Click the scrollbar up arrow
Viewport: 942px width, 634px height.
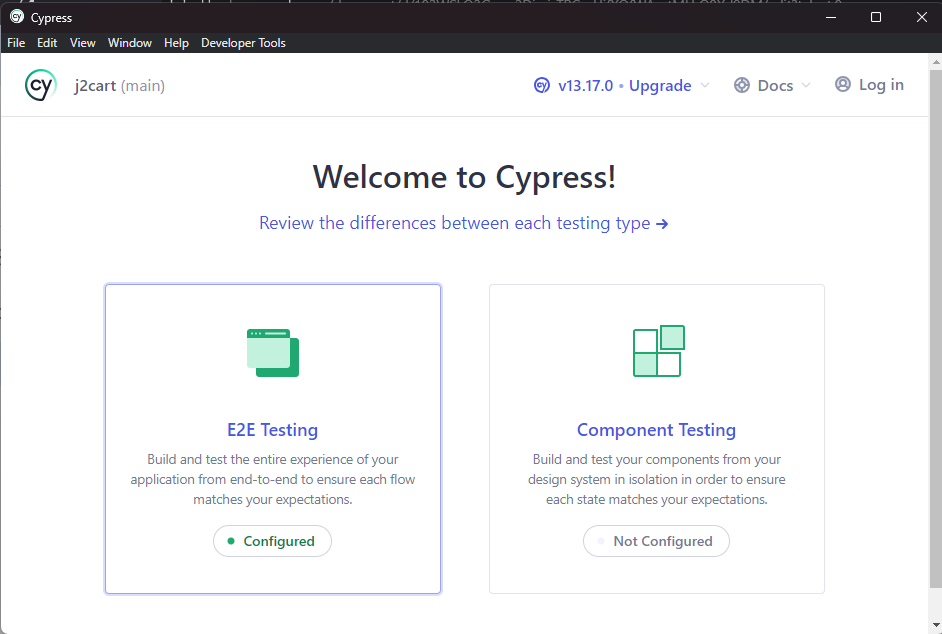tap(935, 61)
